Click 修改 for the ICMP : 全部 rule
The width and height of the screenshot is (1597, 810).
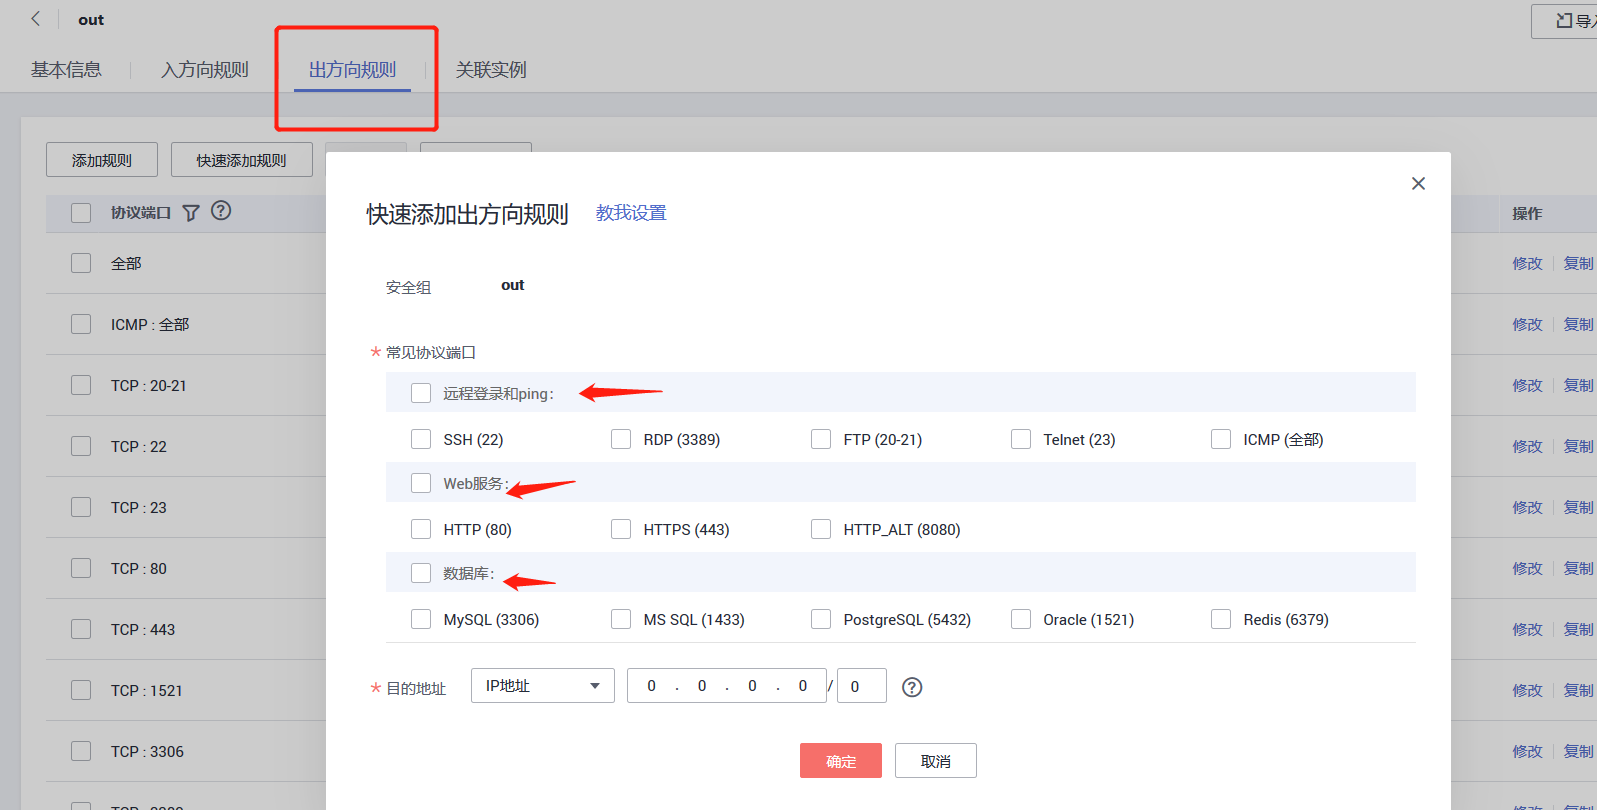tap(1527, 324)
